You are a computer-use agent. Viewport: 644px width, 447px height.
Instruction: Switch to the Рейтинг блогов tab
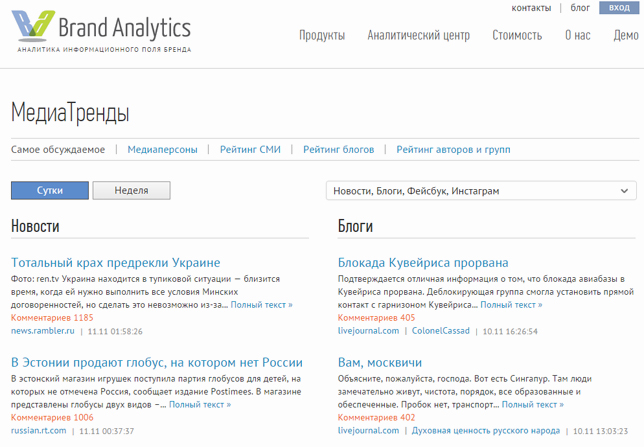point(338,150)
